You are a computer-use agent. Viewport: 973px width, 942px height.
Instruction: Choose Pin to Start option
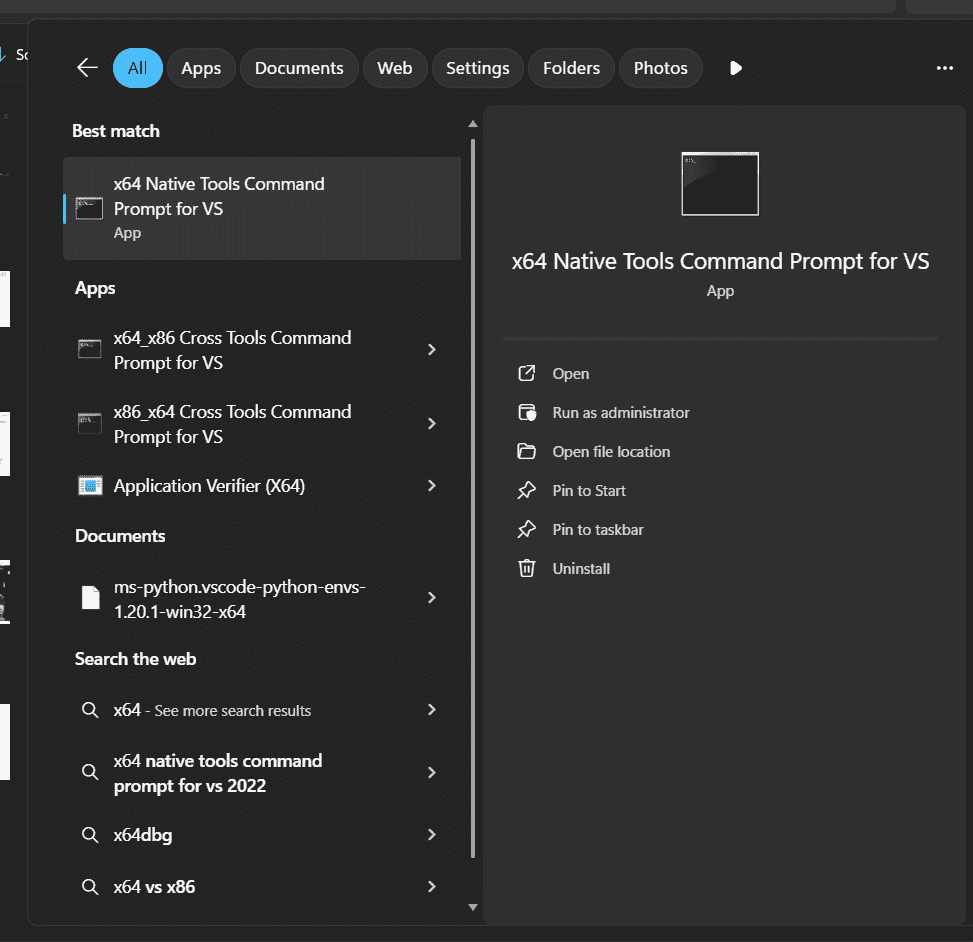(x=589, y=491)
